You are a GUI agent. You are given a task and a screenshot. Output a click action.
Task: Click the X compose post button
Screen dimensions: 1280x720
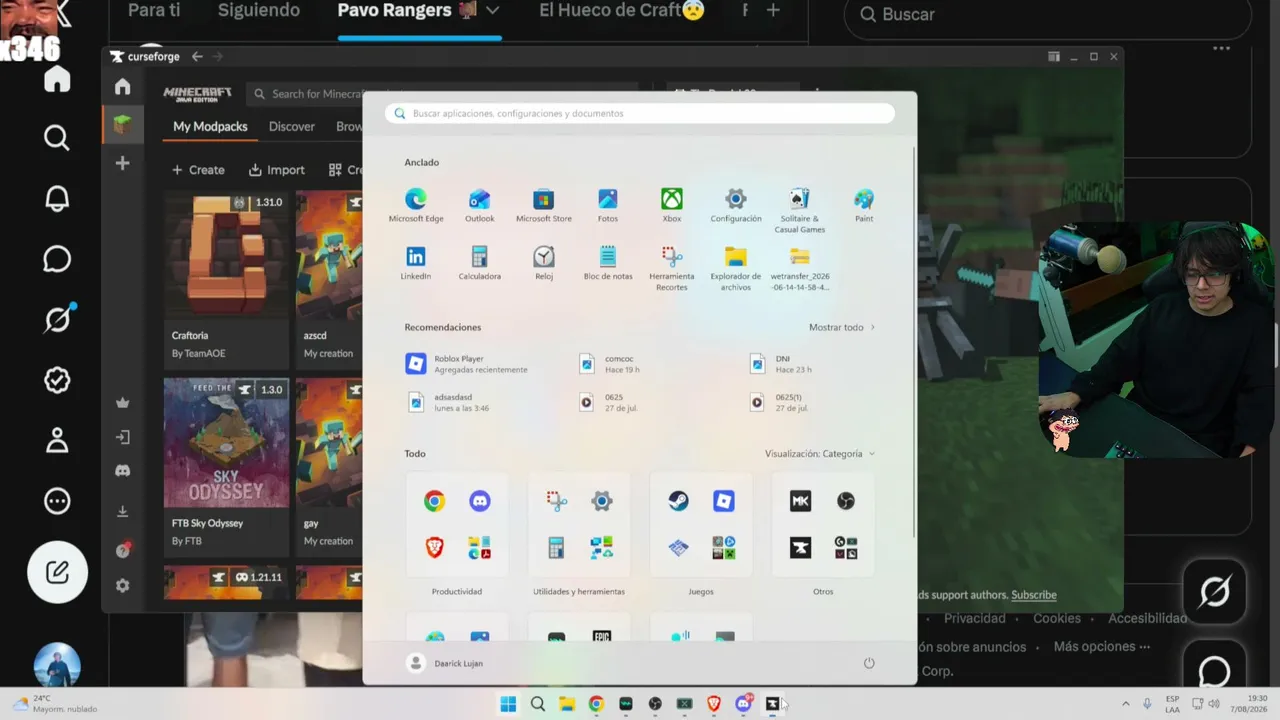(x=57, y=572)
